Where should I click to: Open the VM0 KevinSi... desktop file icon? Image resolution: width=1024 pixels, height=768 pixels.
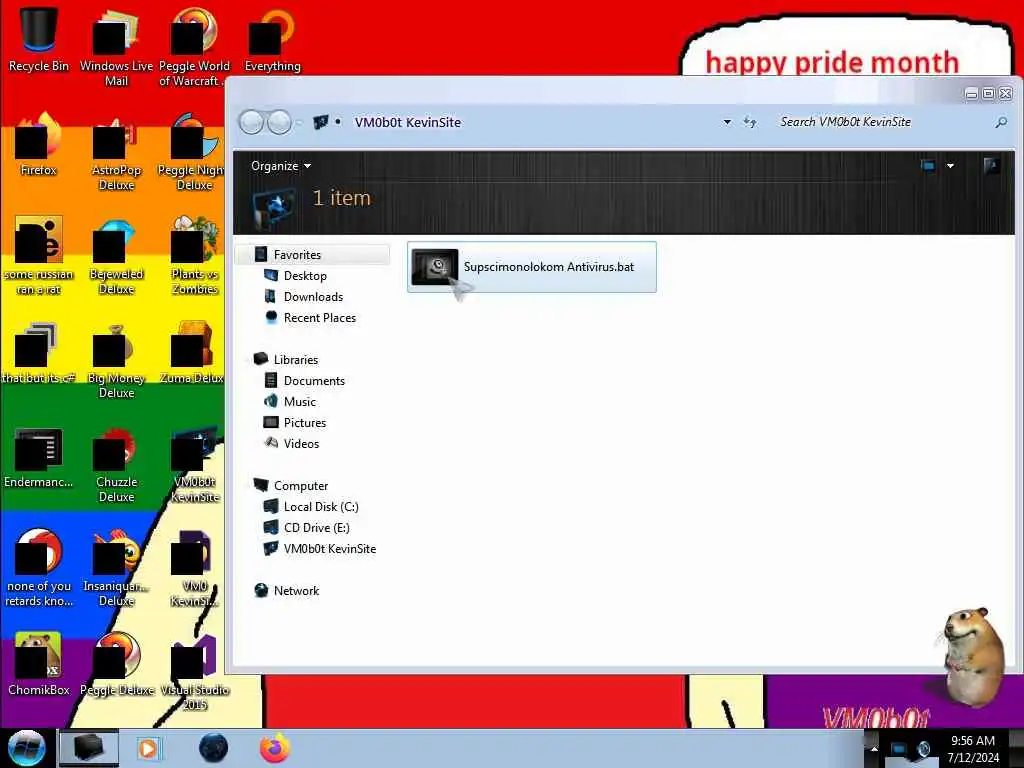pos(194,568)
